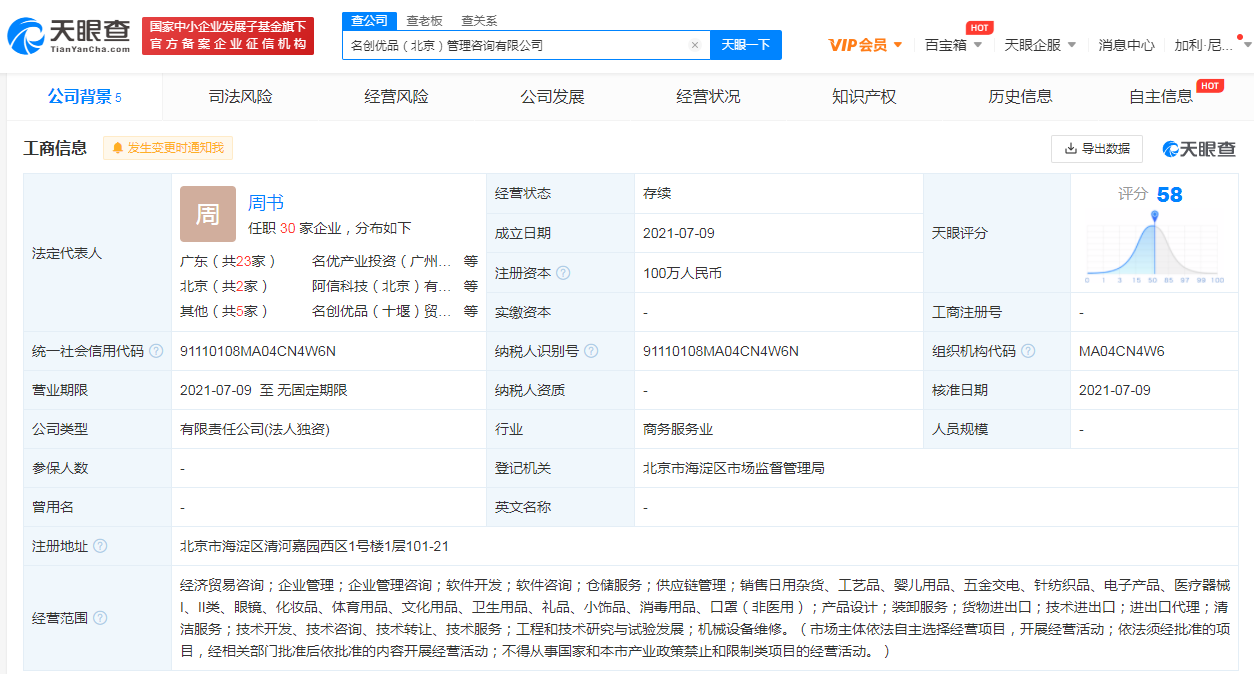Open the 百宝箱 dropdown menu

953,45
